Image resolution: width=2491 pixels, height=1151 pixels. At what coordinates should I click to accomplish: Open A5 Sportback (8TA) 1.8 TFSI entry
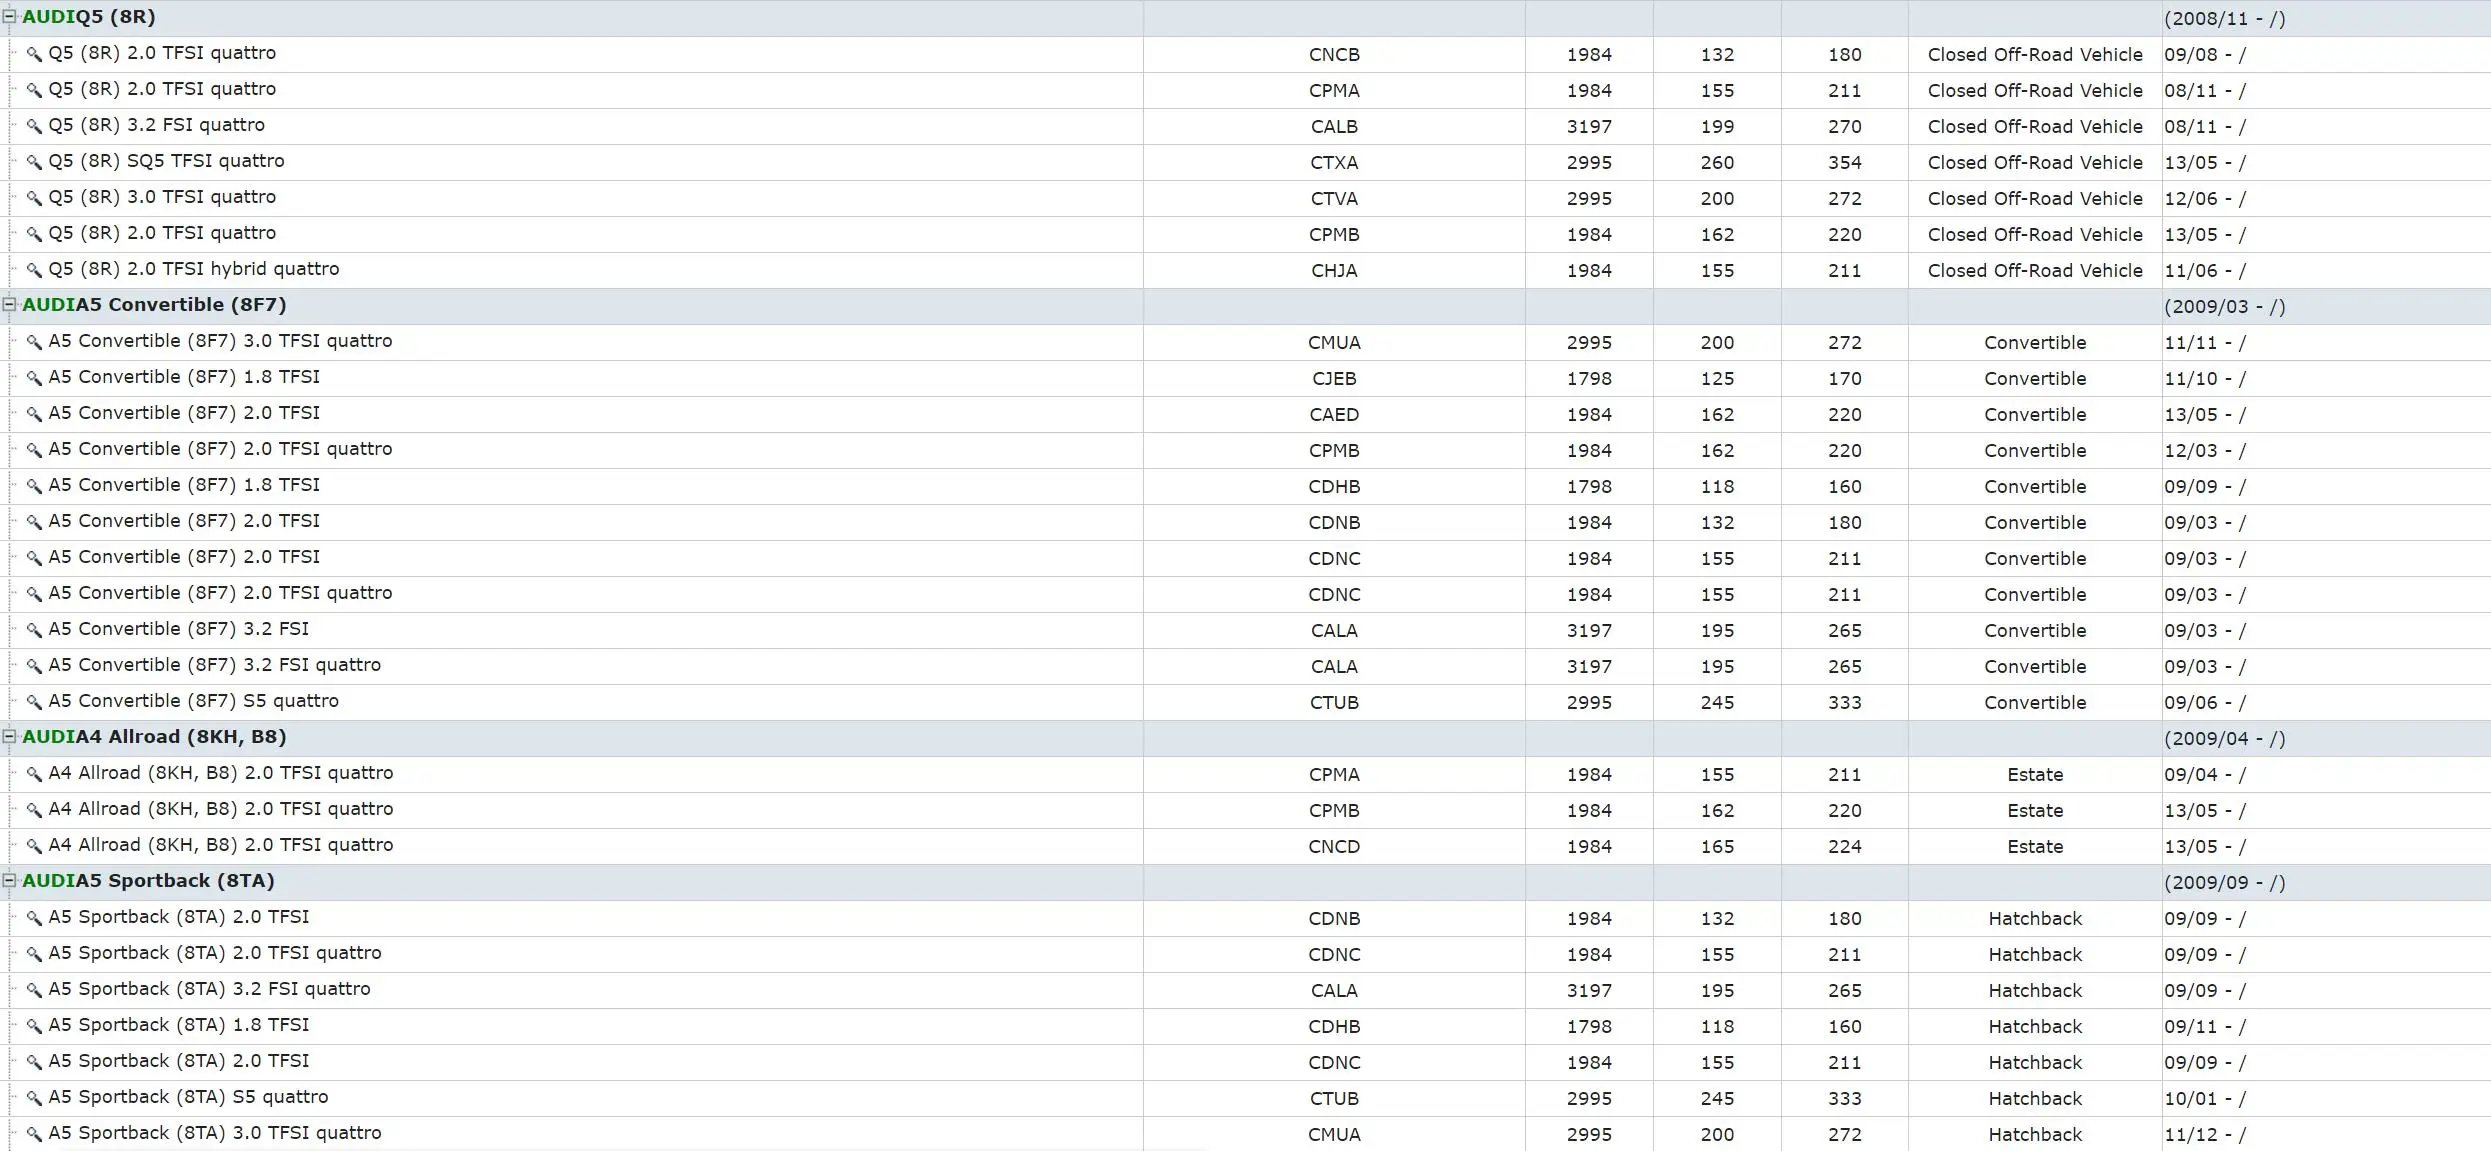(179, 1025)
